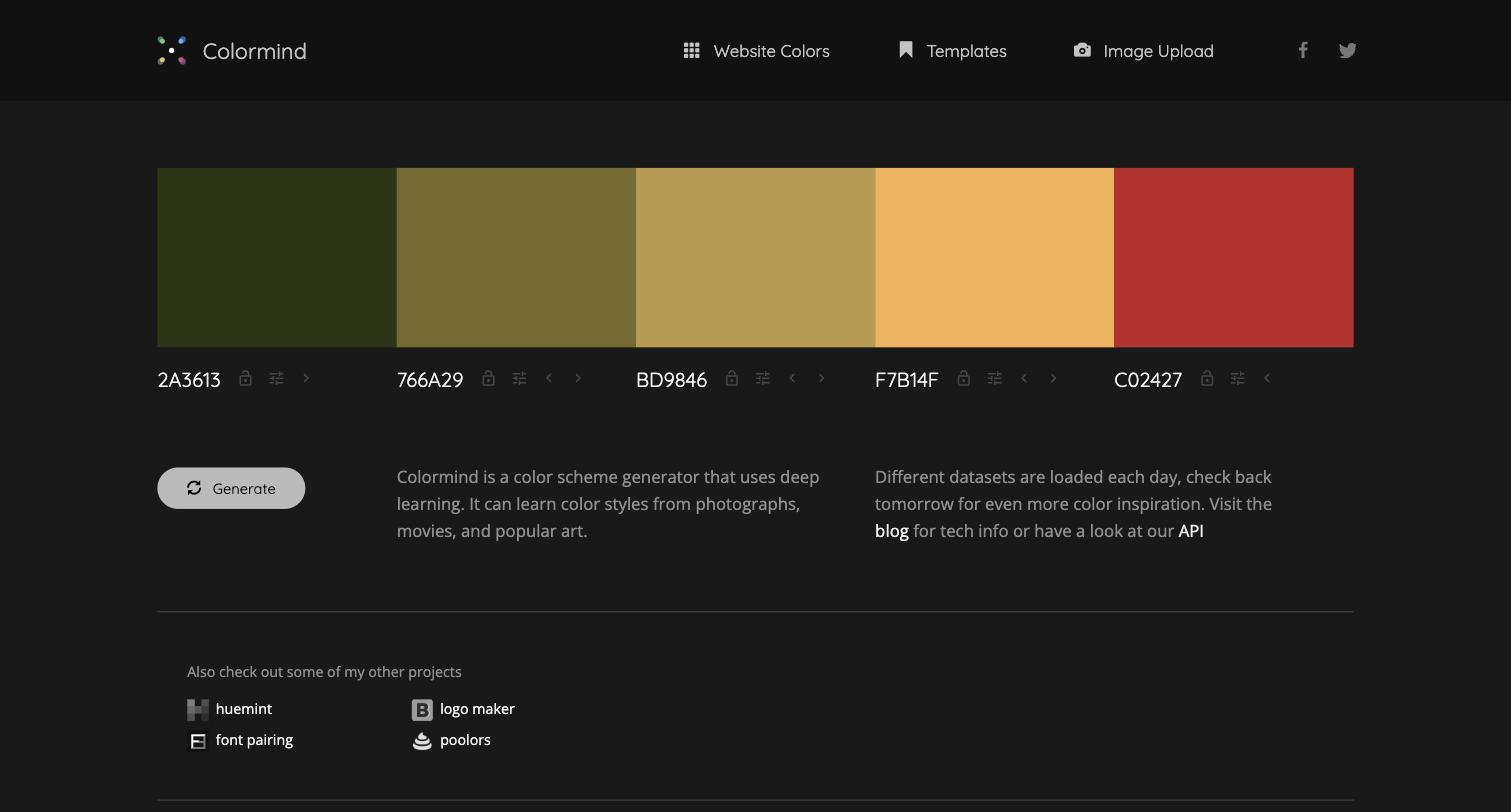1511x812 pixels.
Task: Visit the logo maker link
Action: pyautogui.click(x=477, y=709)
